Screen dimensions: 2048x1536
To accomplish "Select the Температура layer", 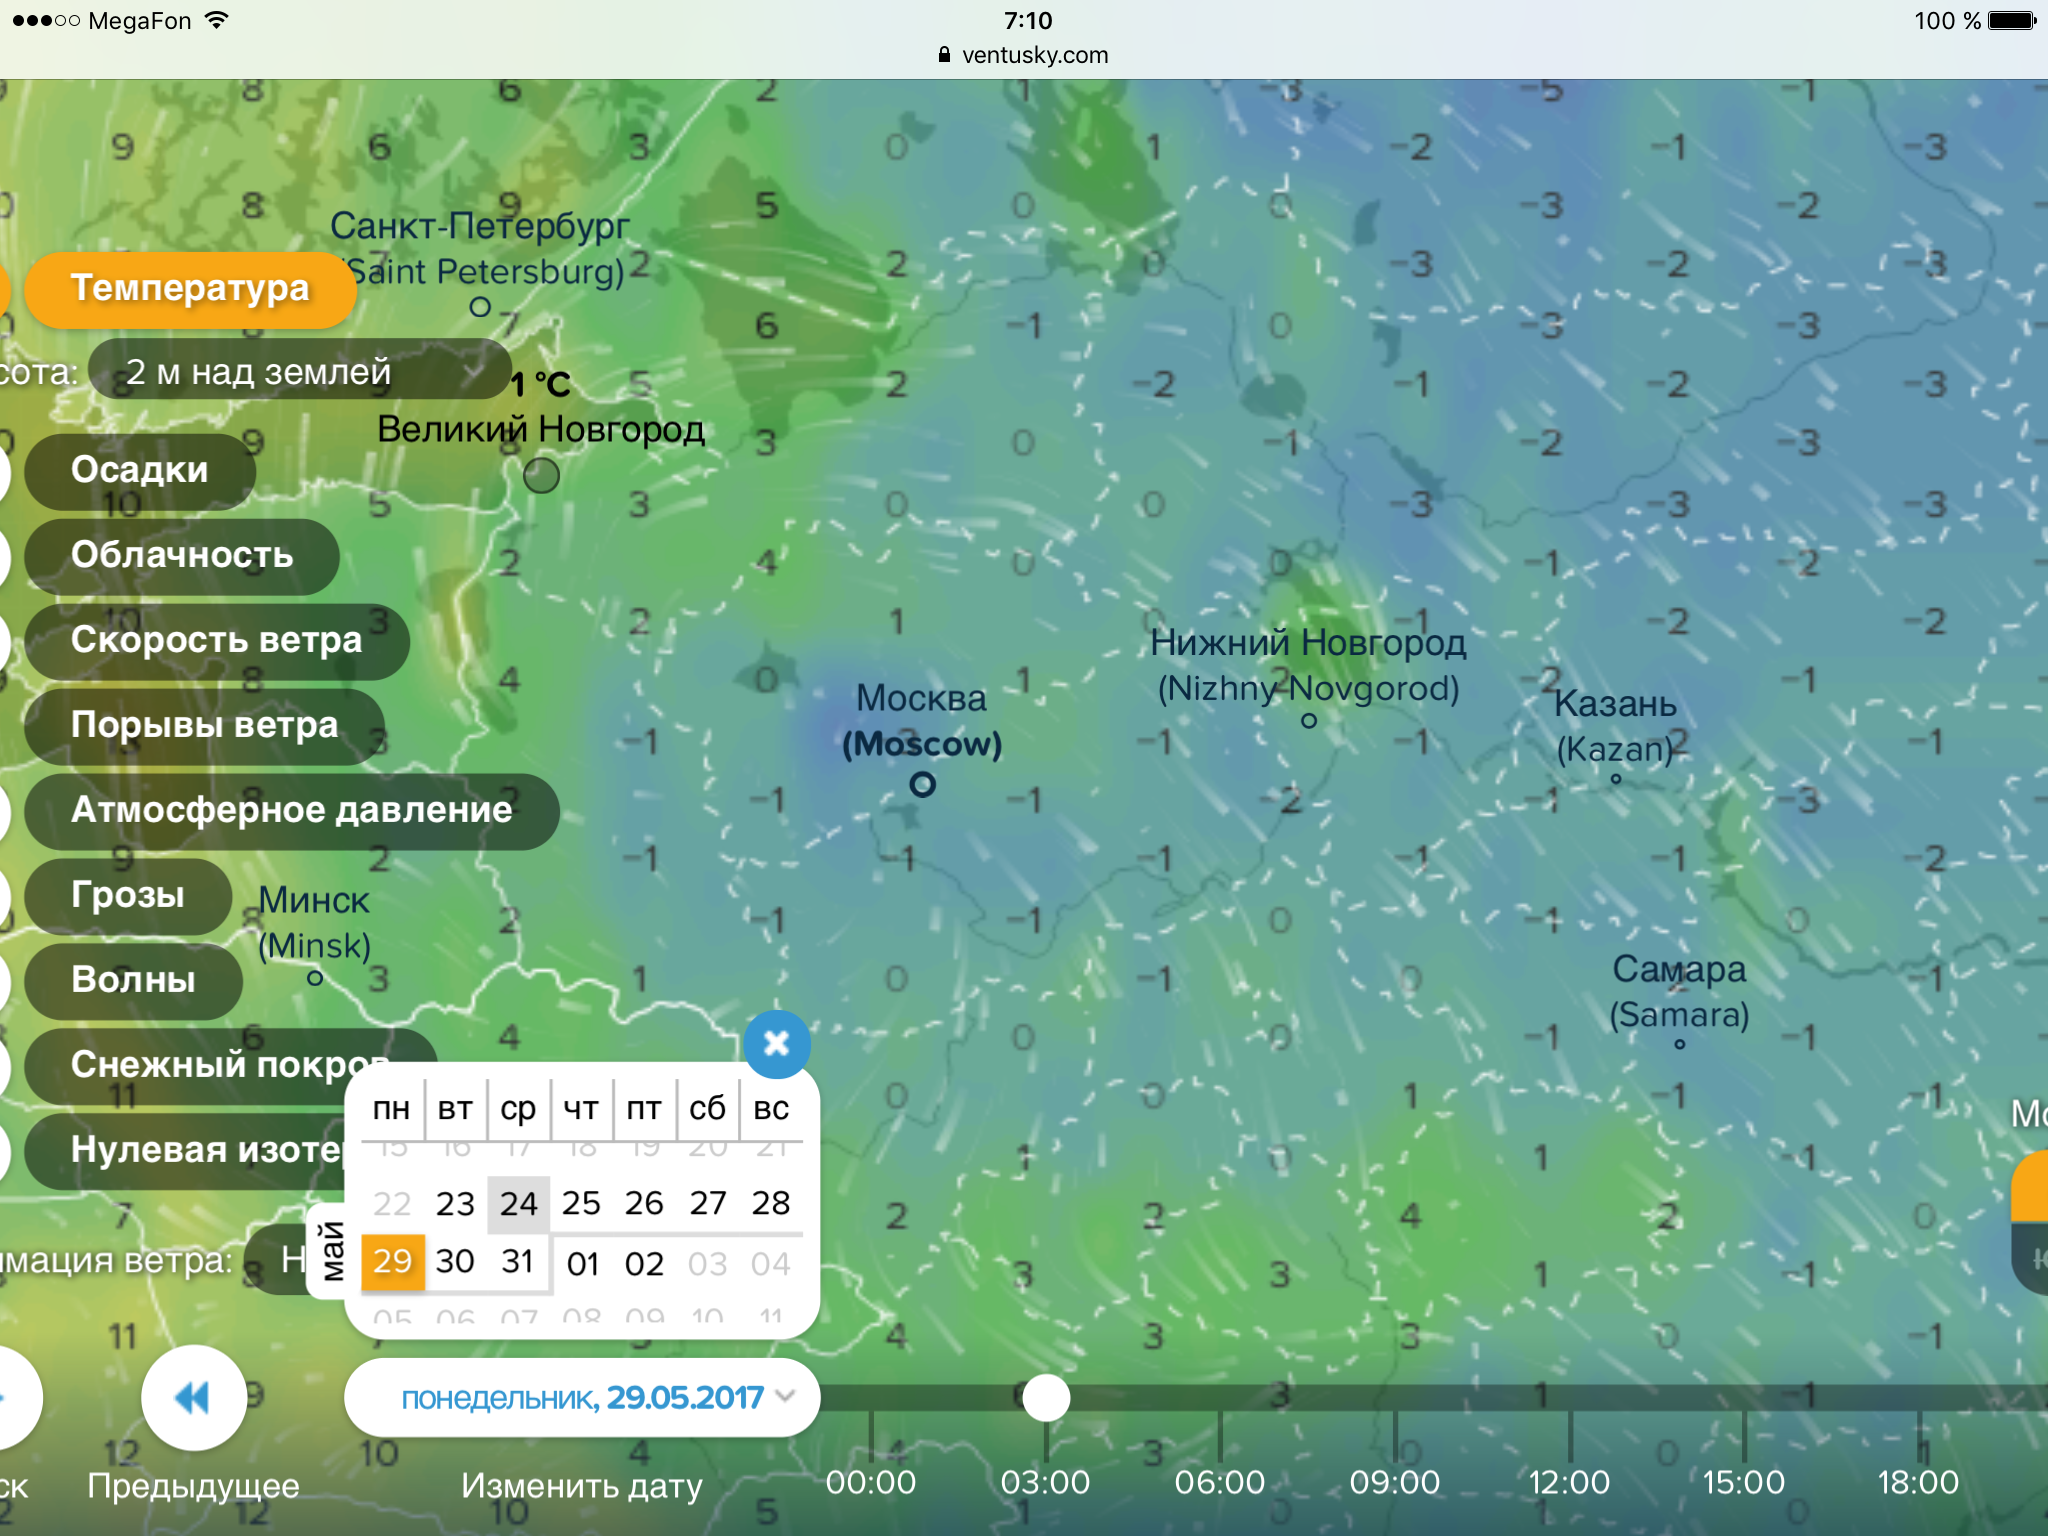I will coord(190,289).
